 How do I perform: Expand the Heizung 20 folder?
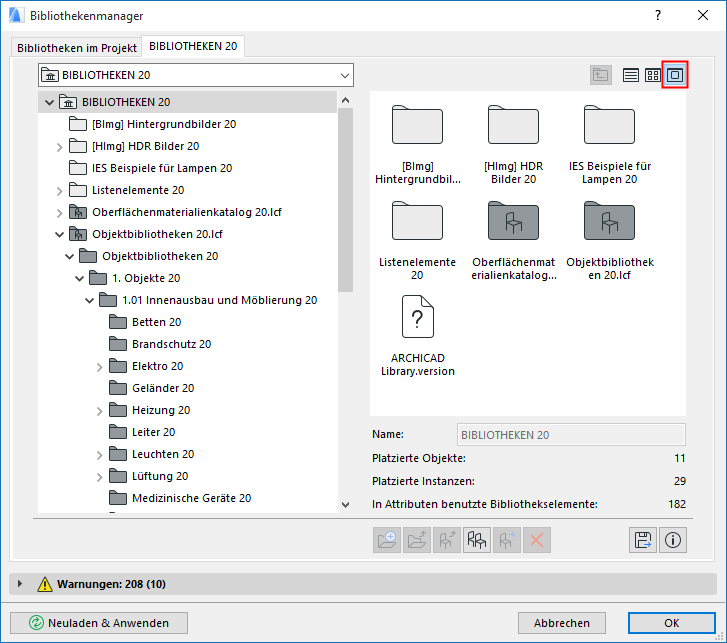coord(99,411)
